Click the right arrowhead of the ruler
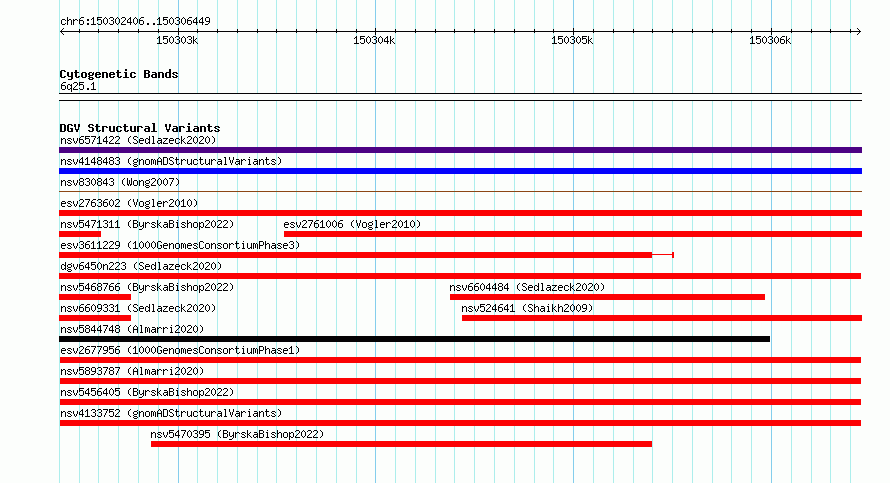The height and width of the screenshot is (483, 890). (859, 31)
